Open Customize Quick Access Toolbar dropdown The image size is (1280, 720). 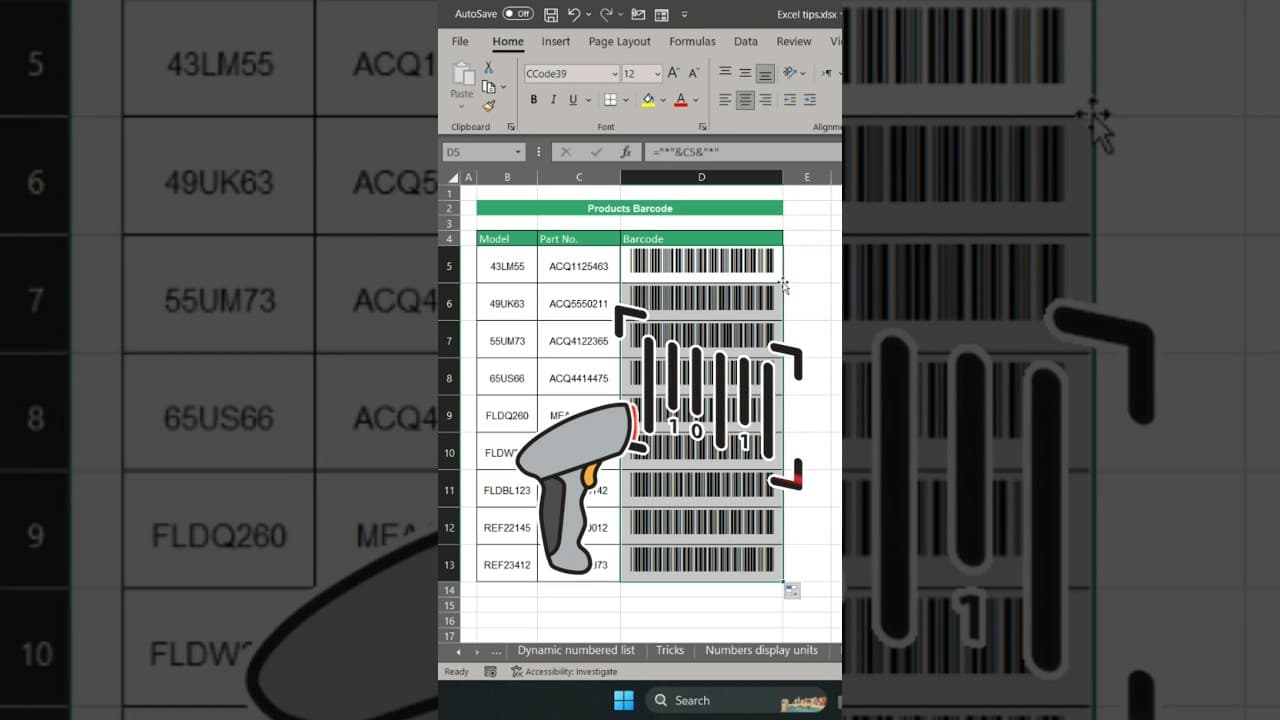pos(684,15)
